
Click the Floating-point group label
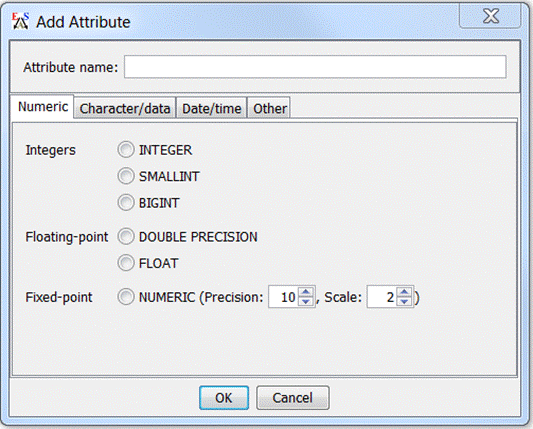[67, 237]
